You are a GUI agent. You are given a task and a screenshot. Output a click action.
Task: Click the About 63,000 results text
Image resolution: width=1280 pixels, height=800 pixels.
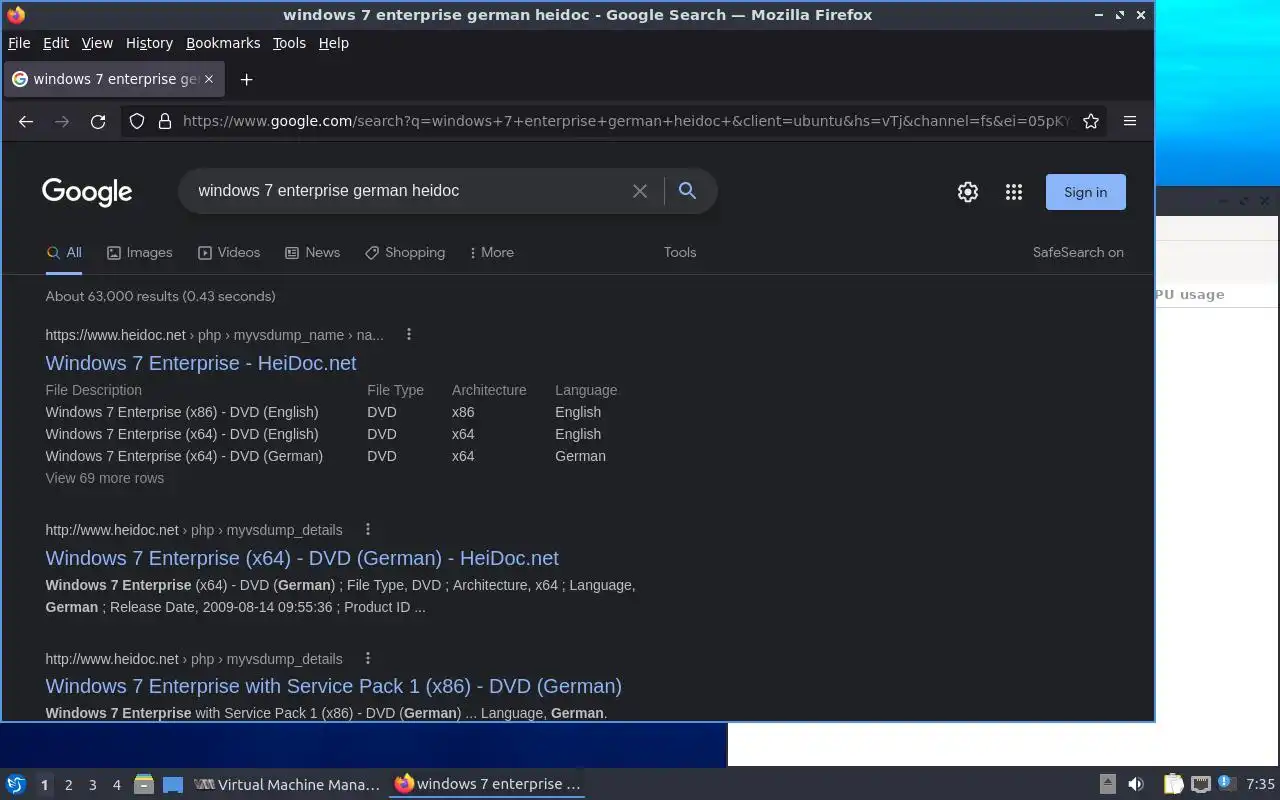tap(160, 296)
